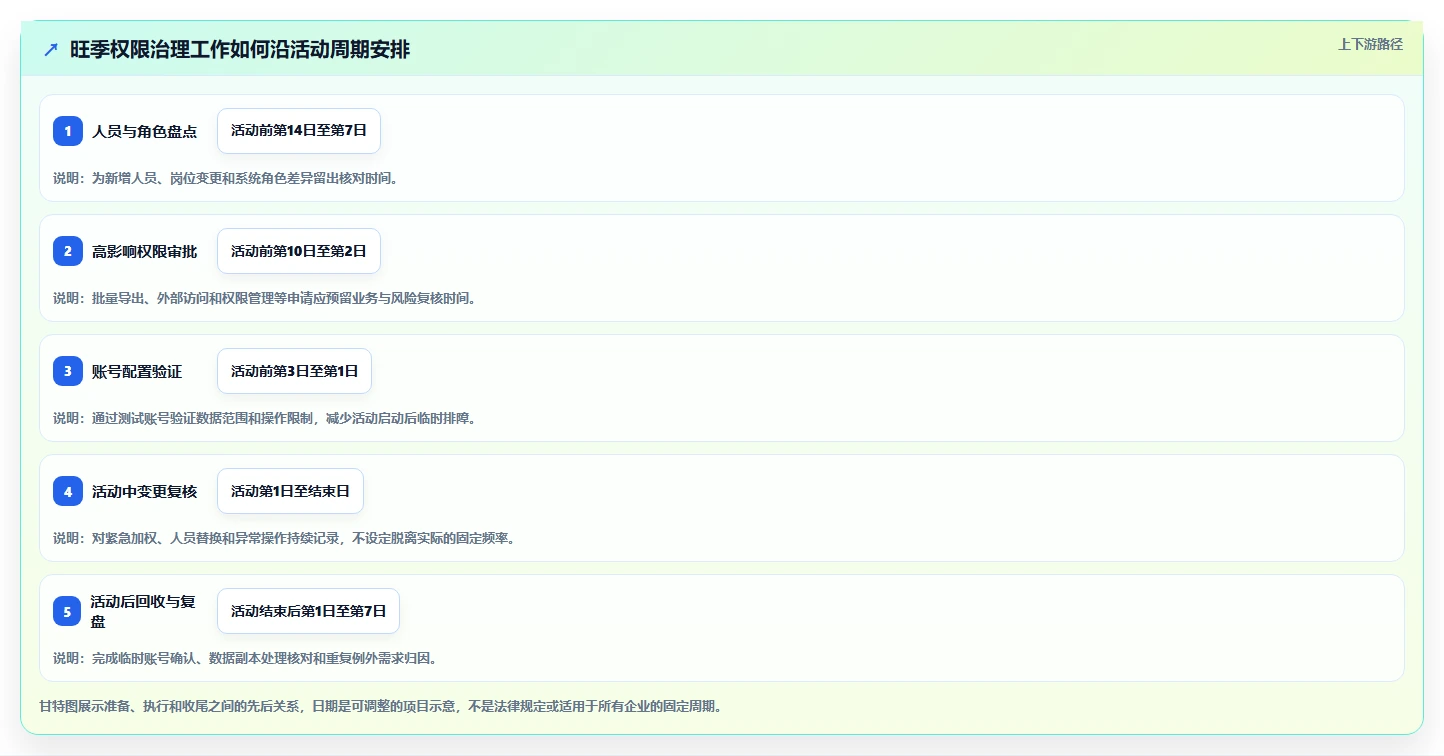Click the 活动前第14日至第7日 date pill

tap(299, 131)
